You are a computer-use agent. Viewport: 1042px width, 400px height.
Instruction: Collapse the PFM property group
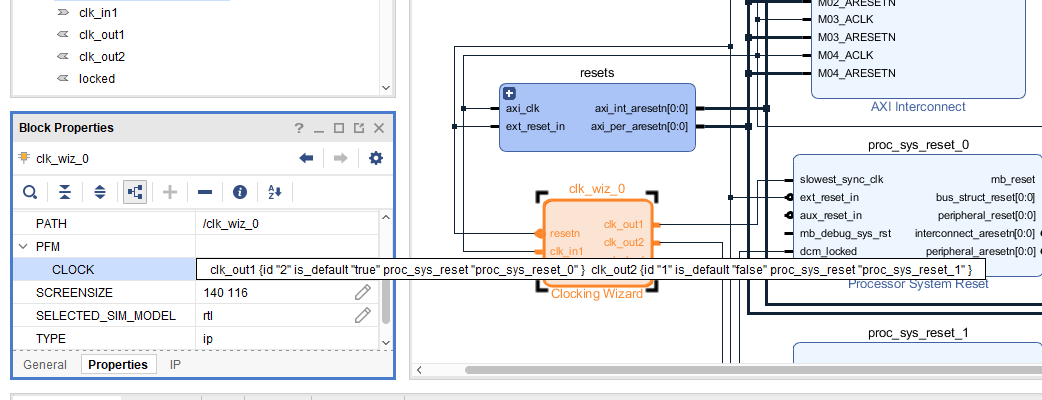[23, 246]
